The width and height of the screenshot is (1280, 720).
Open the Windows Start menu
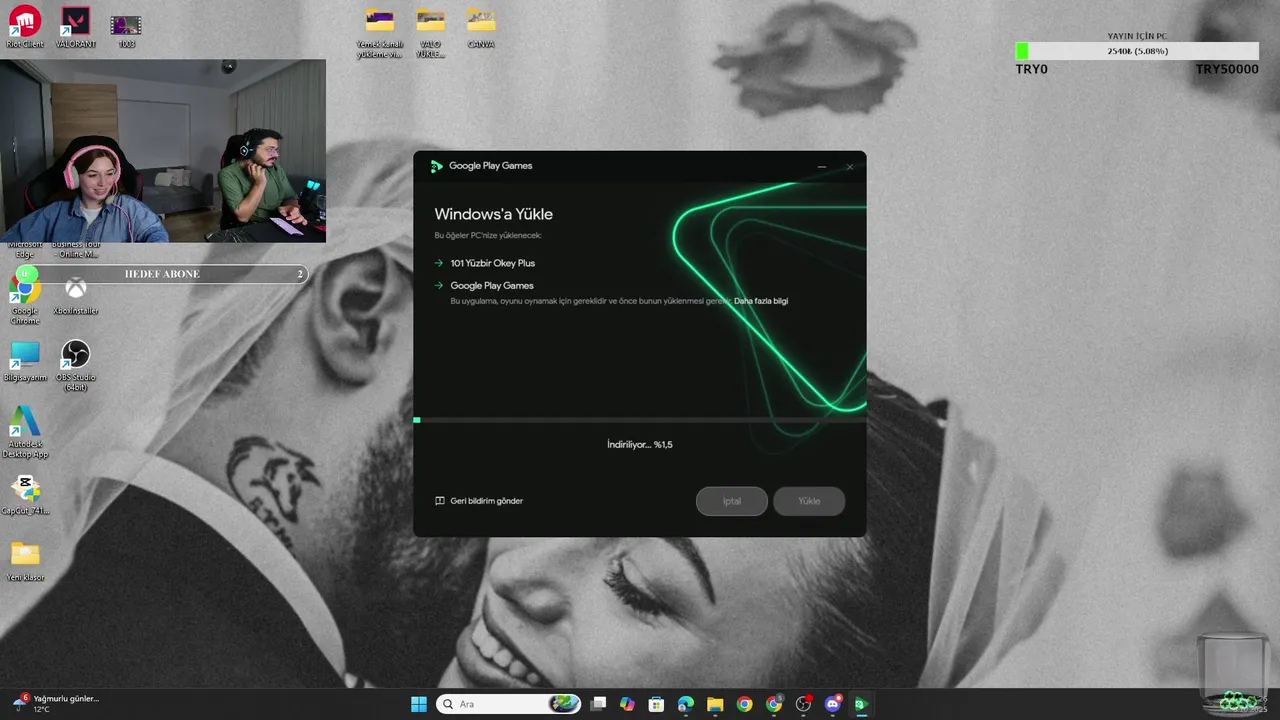click(x=418, y=704)
